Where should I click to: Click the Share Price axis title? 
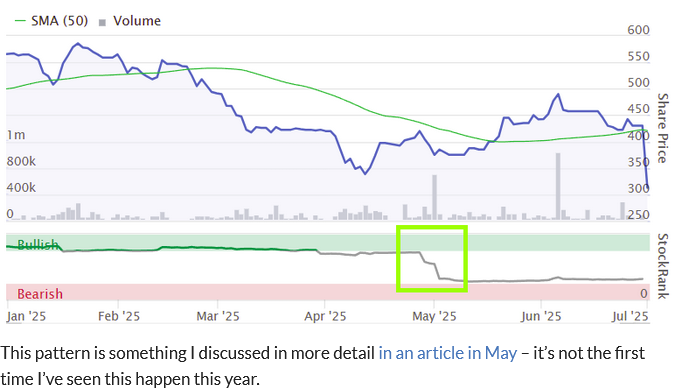(x=662, y=128)
